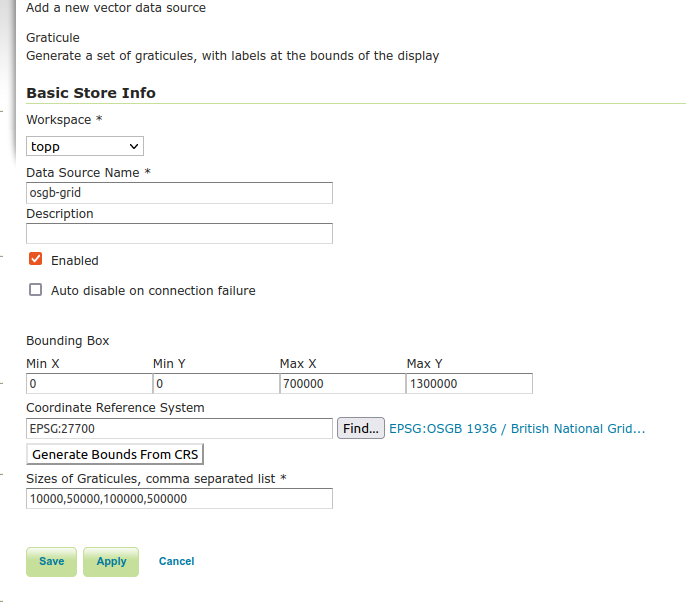Screen dimensions: 686x609
Task: Click the Basic Store Info heading
Action: point(91,93)
